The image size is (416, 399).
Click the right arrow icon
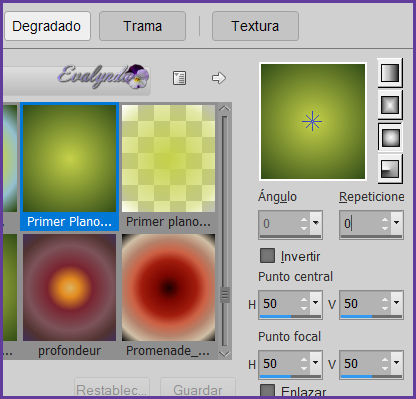[x=219, y=78]
